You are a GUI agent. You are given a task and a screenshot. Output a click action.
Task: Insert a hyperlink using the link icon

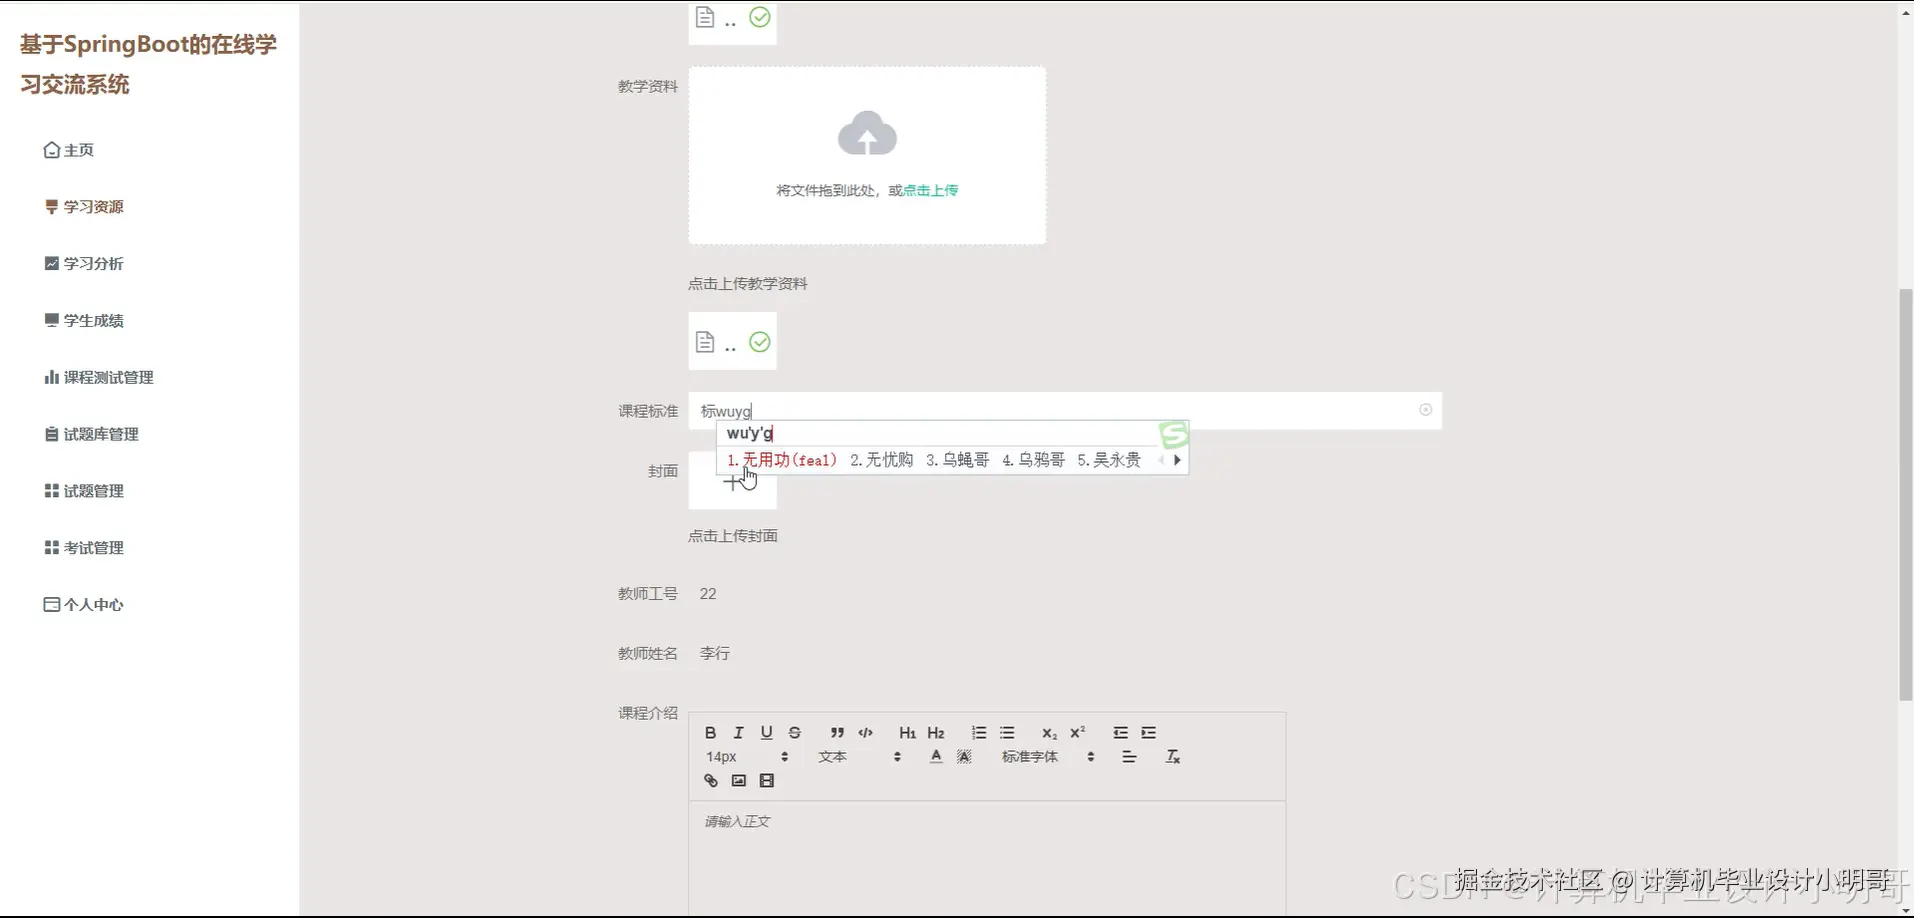(710, 781)
